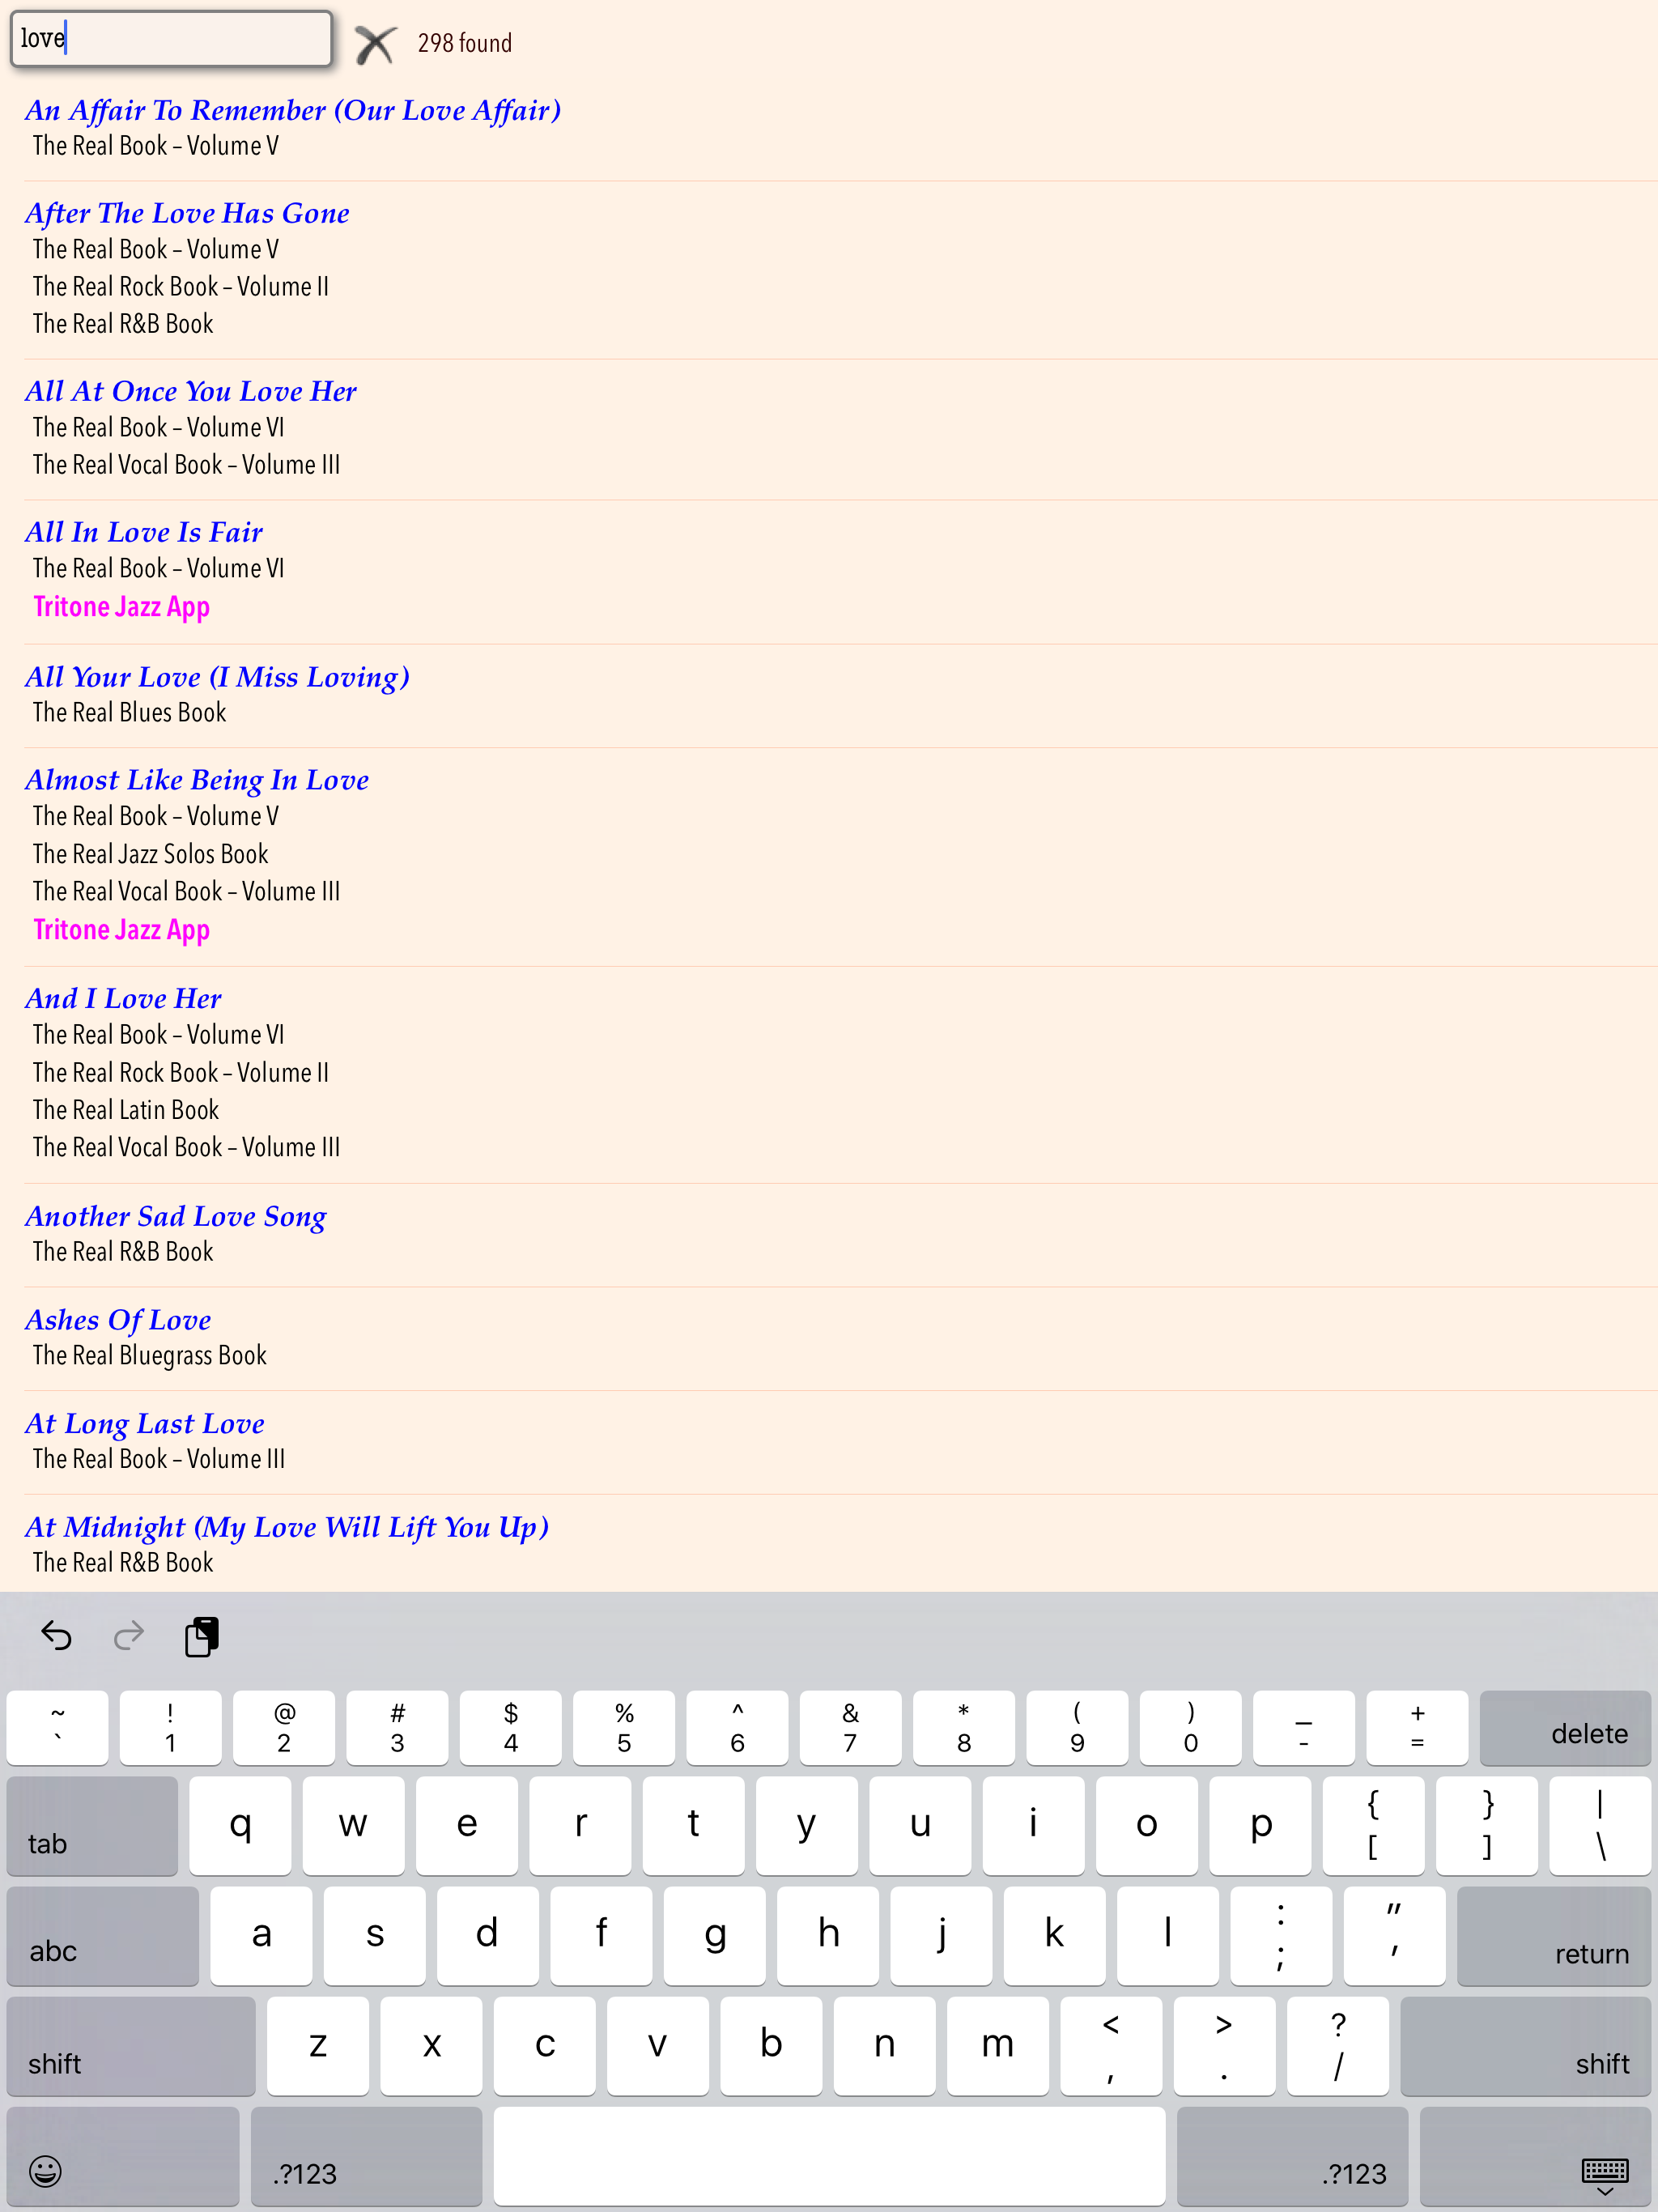This screenshot has width=1658, height=2212.
Task: Select 'The Real Book – Volume III' entry
Action: [158, 1459]
